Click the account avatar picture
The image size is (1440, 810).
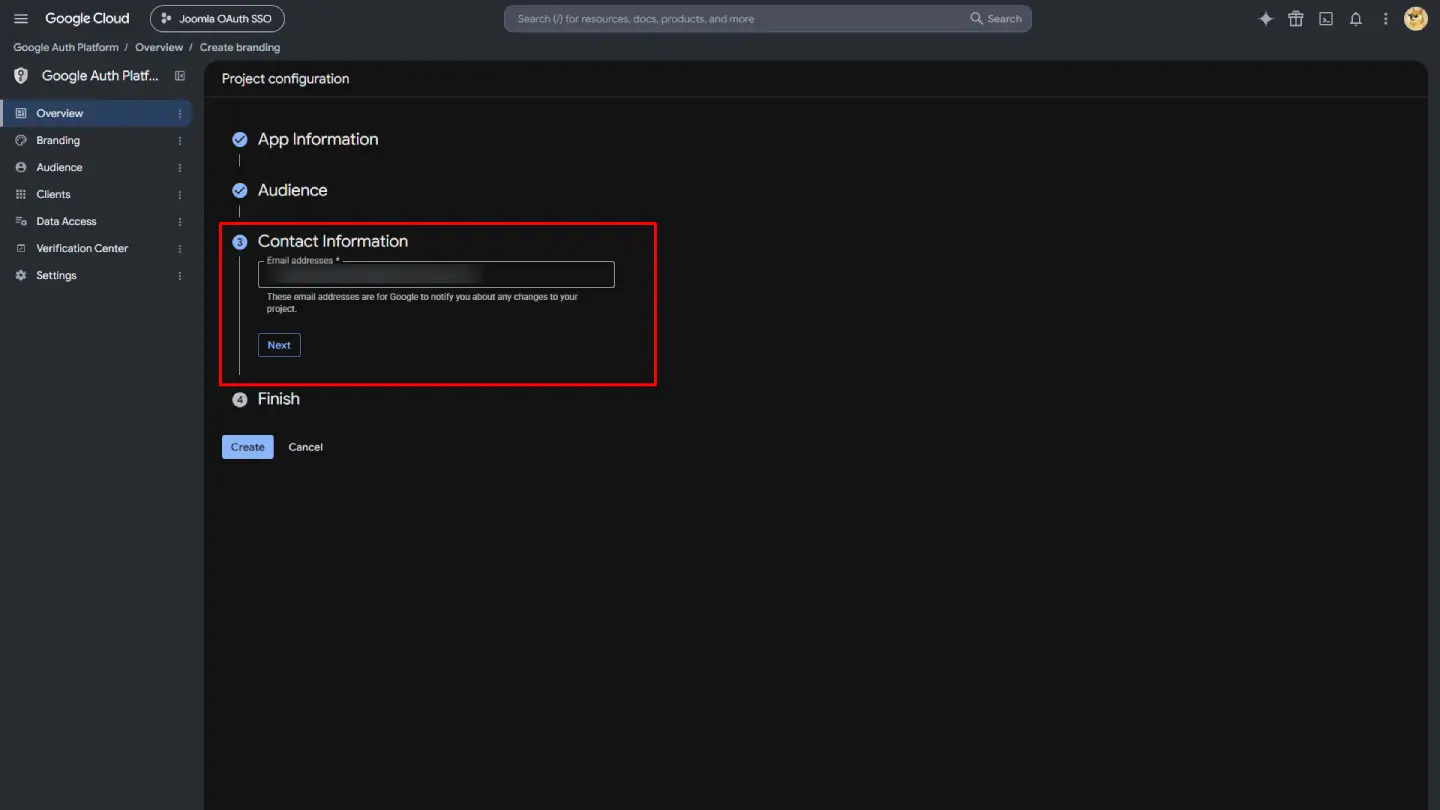pos(1416,19)
